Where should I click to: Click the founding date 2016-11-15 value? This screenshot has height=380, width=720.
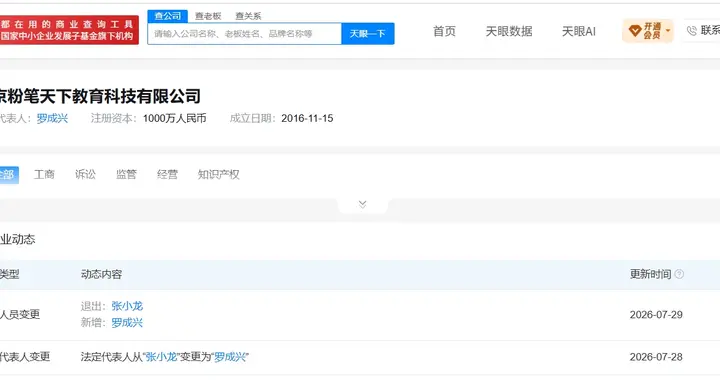[x=307, y=118]
